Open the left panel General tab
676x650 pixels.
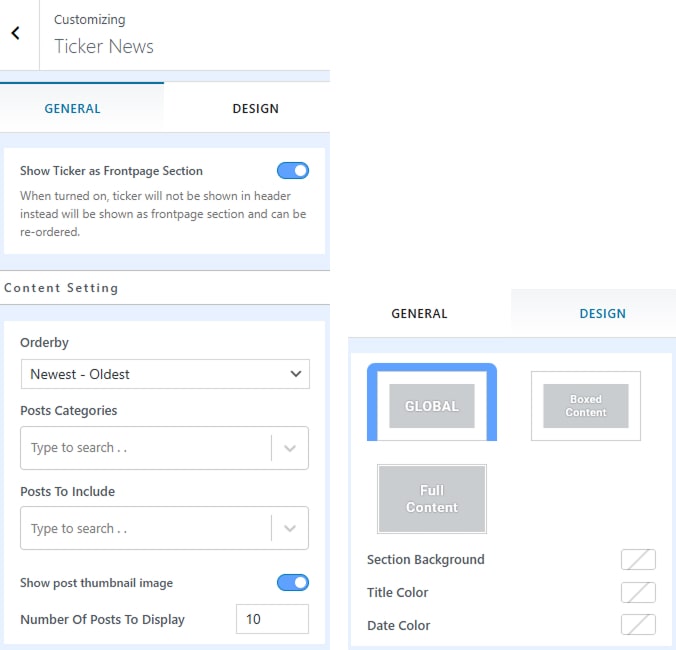(x=72, y=109)
